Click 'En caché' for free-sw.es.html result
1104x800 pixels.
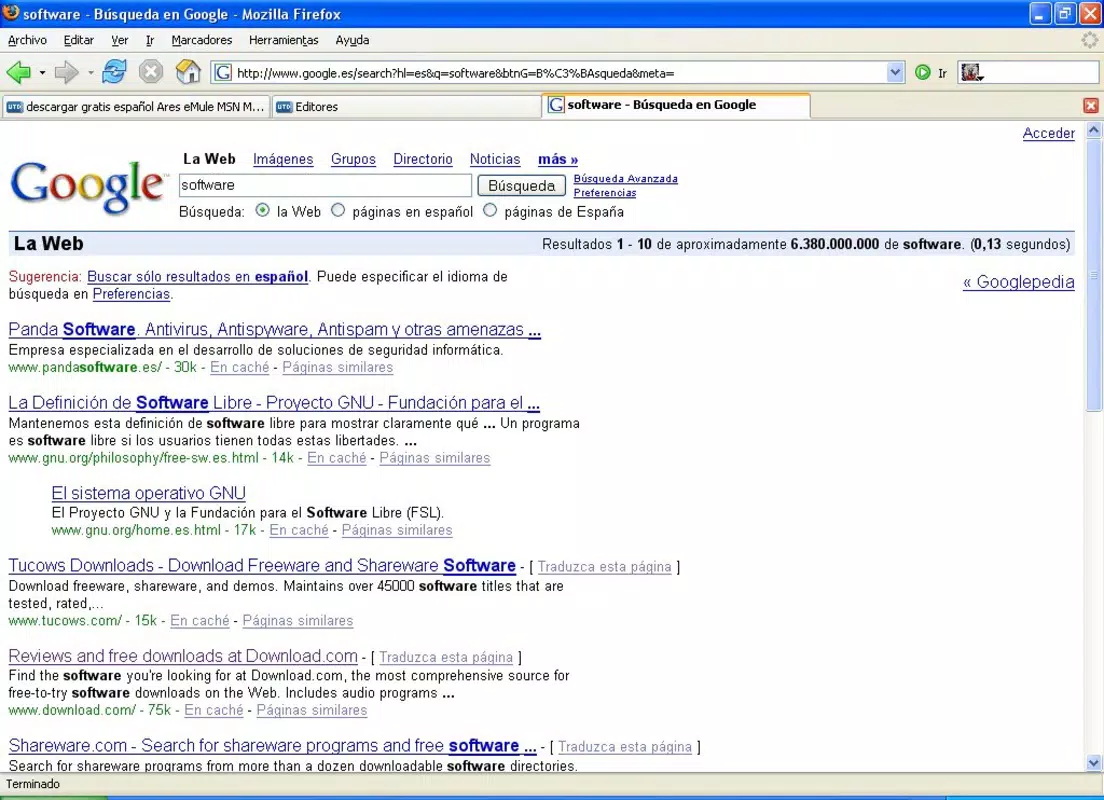click(x=337, y=458)
